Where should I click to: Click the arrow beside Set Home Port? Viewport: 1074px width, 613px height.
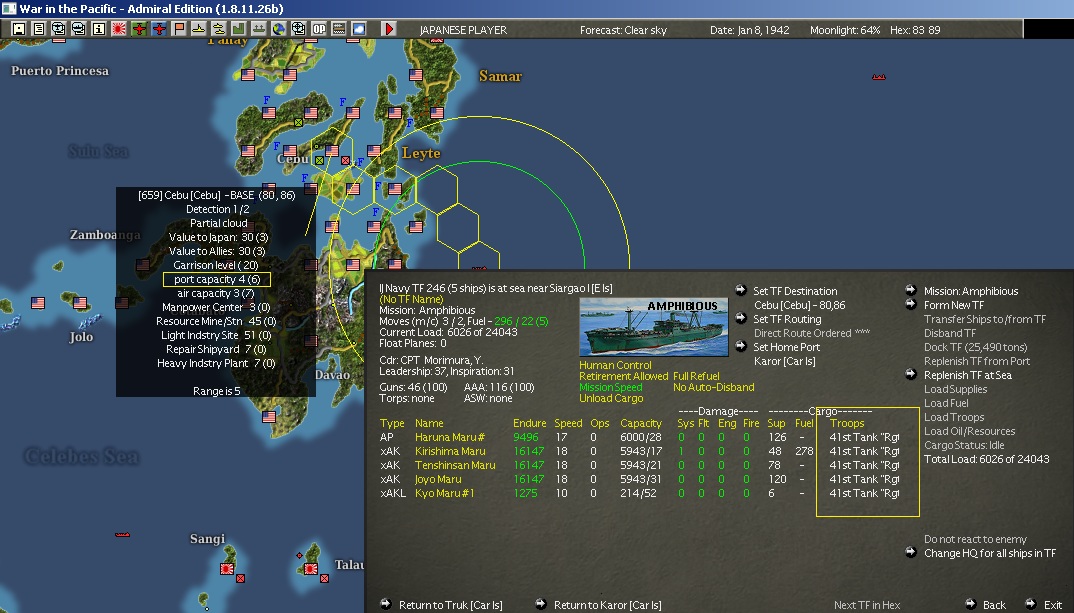740,346
